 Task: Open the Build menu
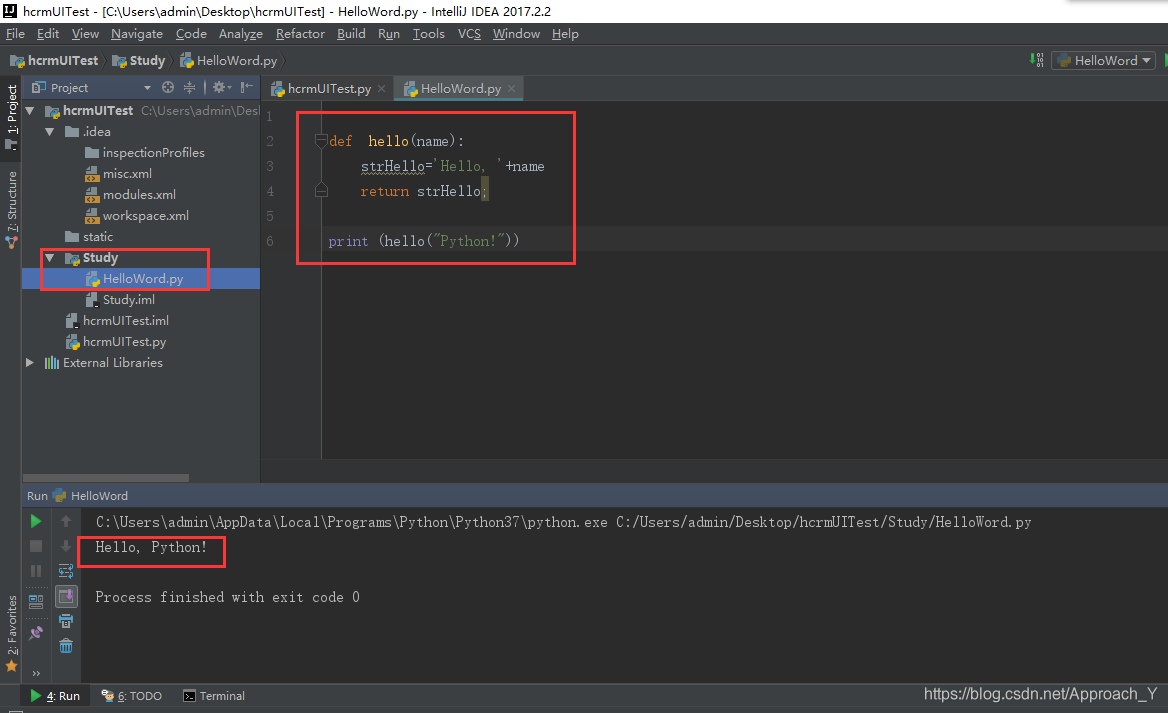(351, 34)
